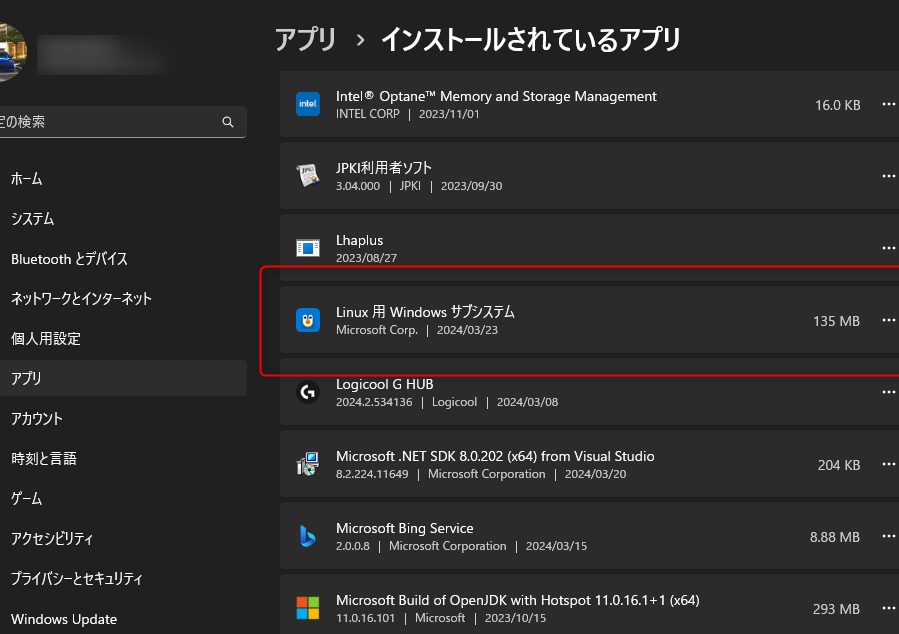Viewport: 899px width, 634px height.
Task: Click the JPKI利用者ソフト app name
Action: 384,168
